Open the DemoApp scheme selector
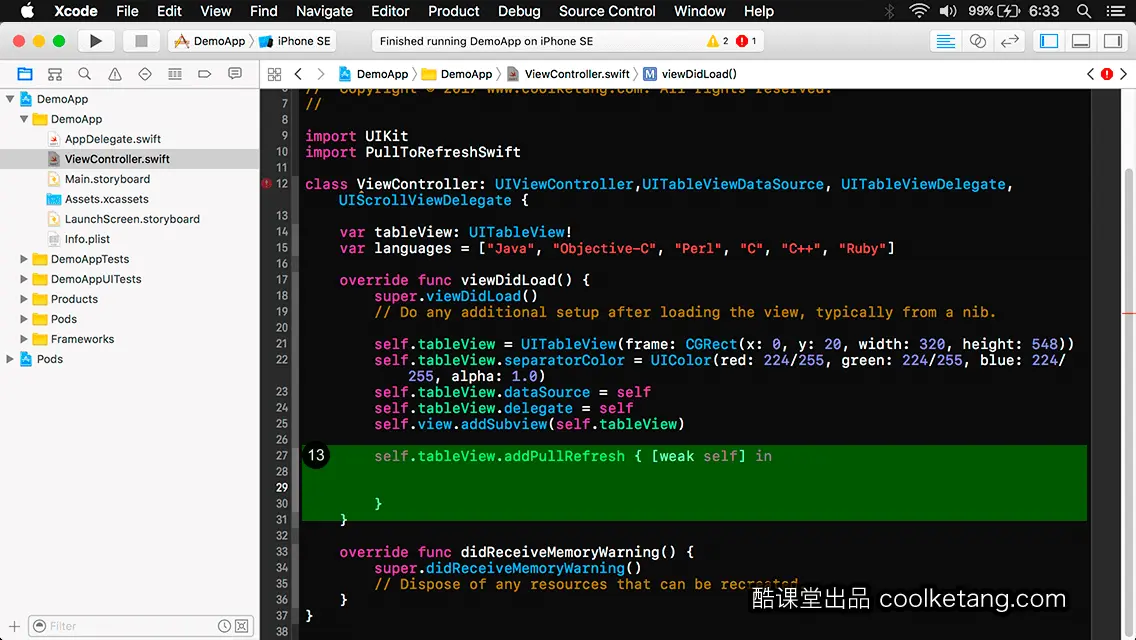Image resolution: width=1136 pixels, height=640 pixels. [x=211, y=41]
